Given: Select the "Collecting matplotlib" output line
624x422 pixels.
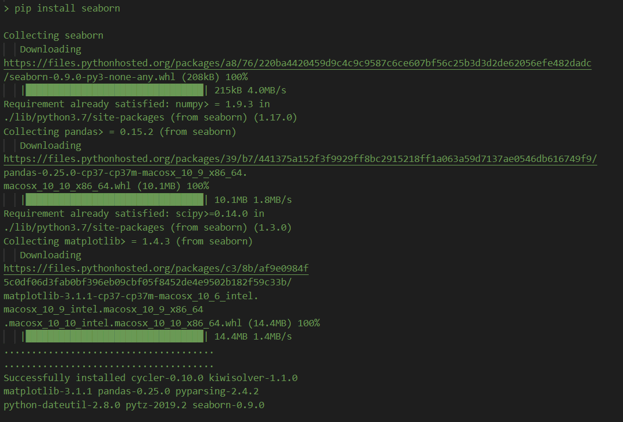Looking at the screenshot, I should (x=127, y=241).
